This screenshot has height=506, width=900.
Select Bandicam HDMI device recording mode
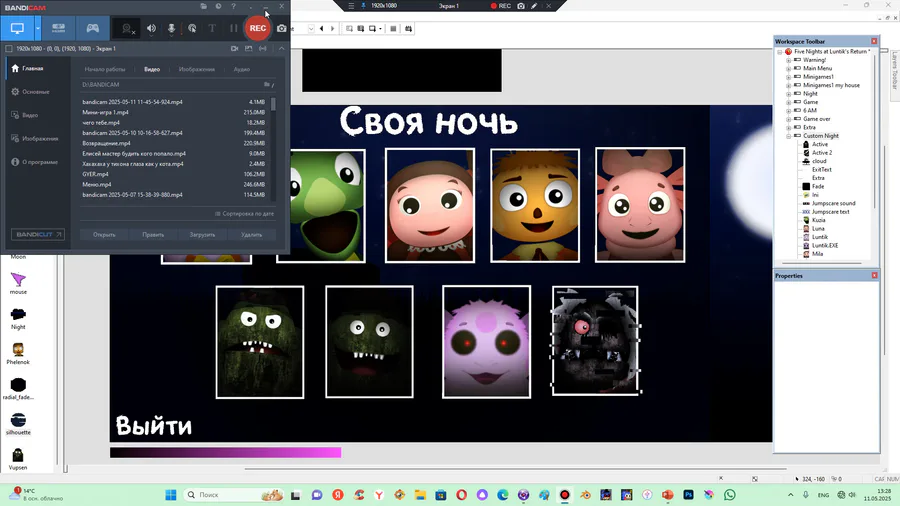tap(59, 28)
